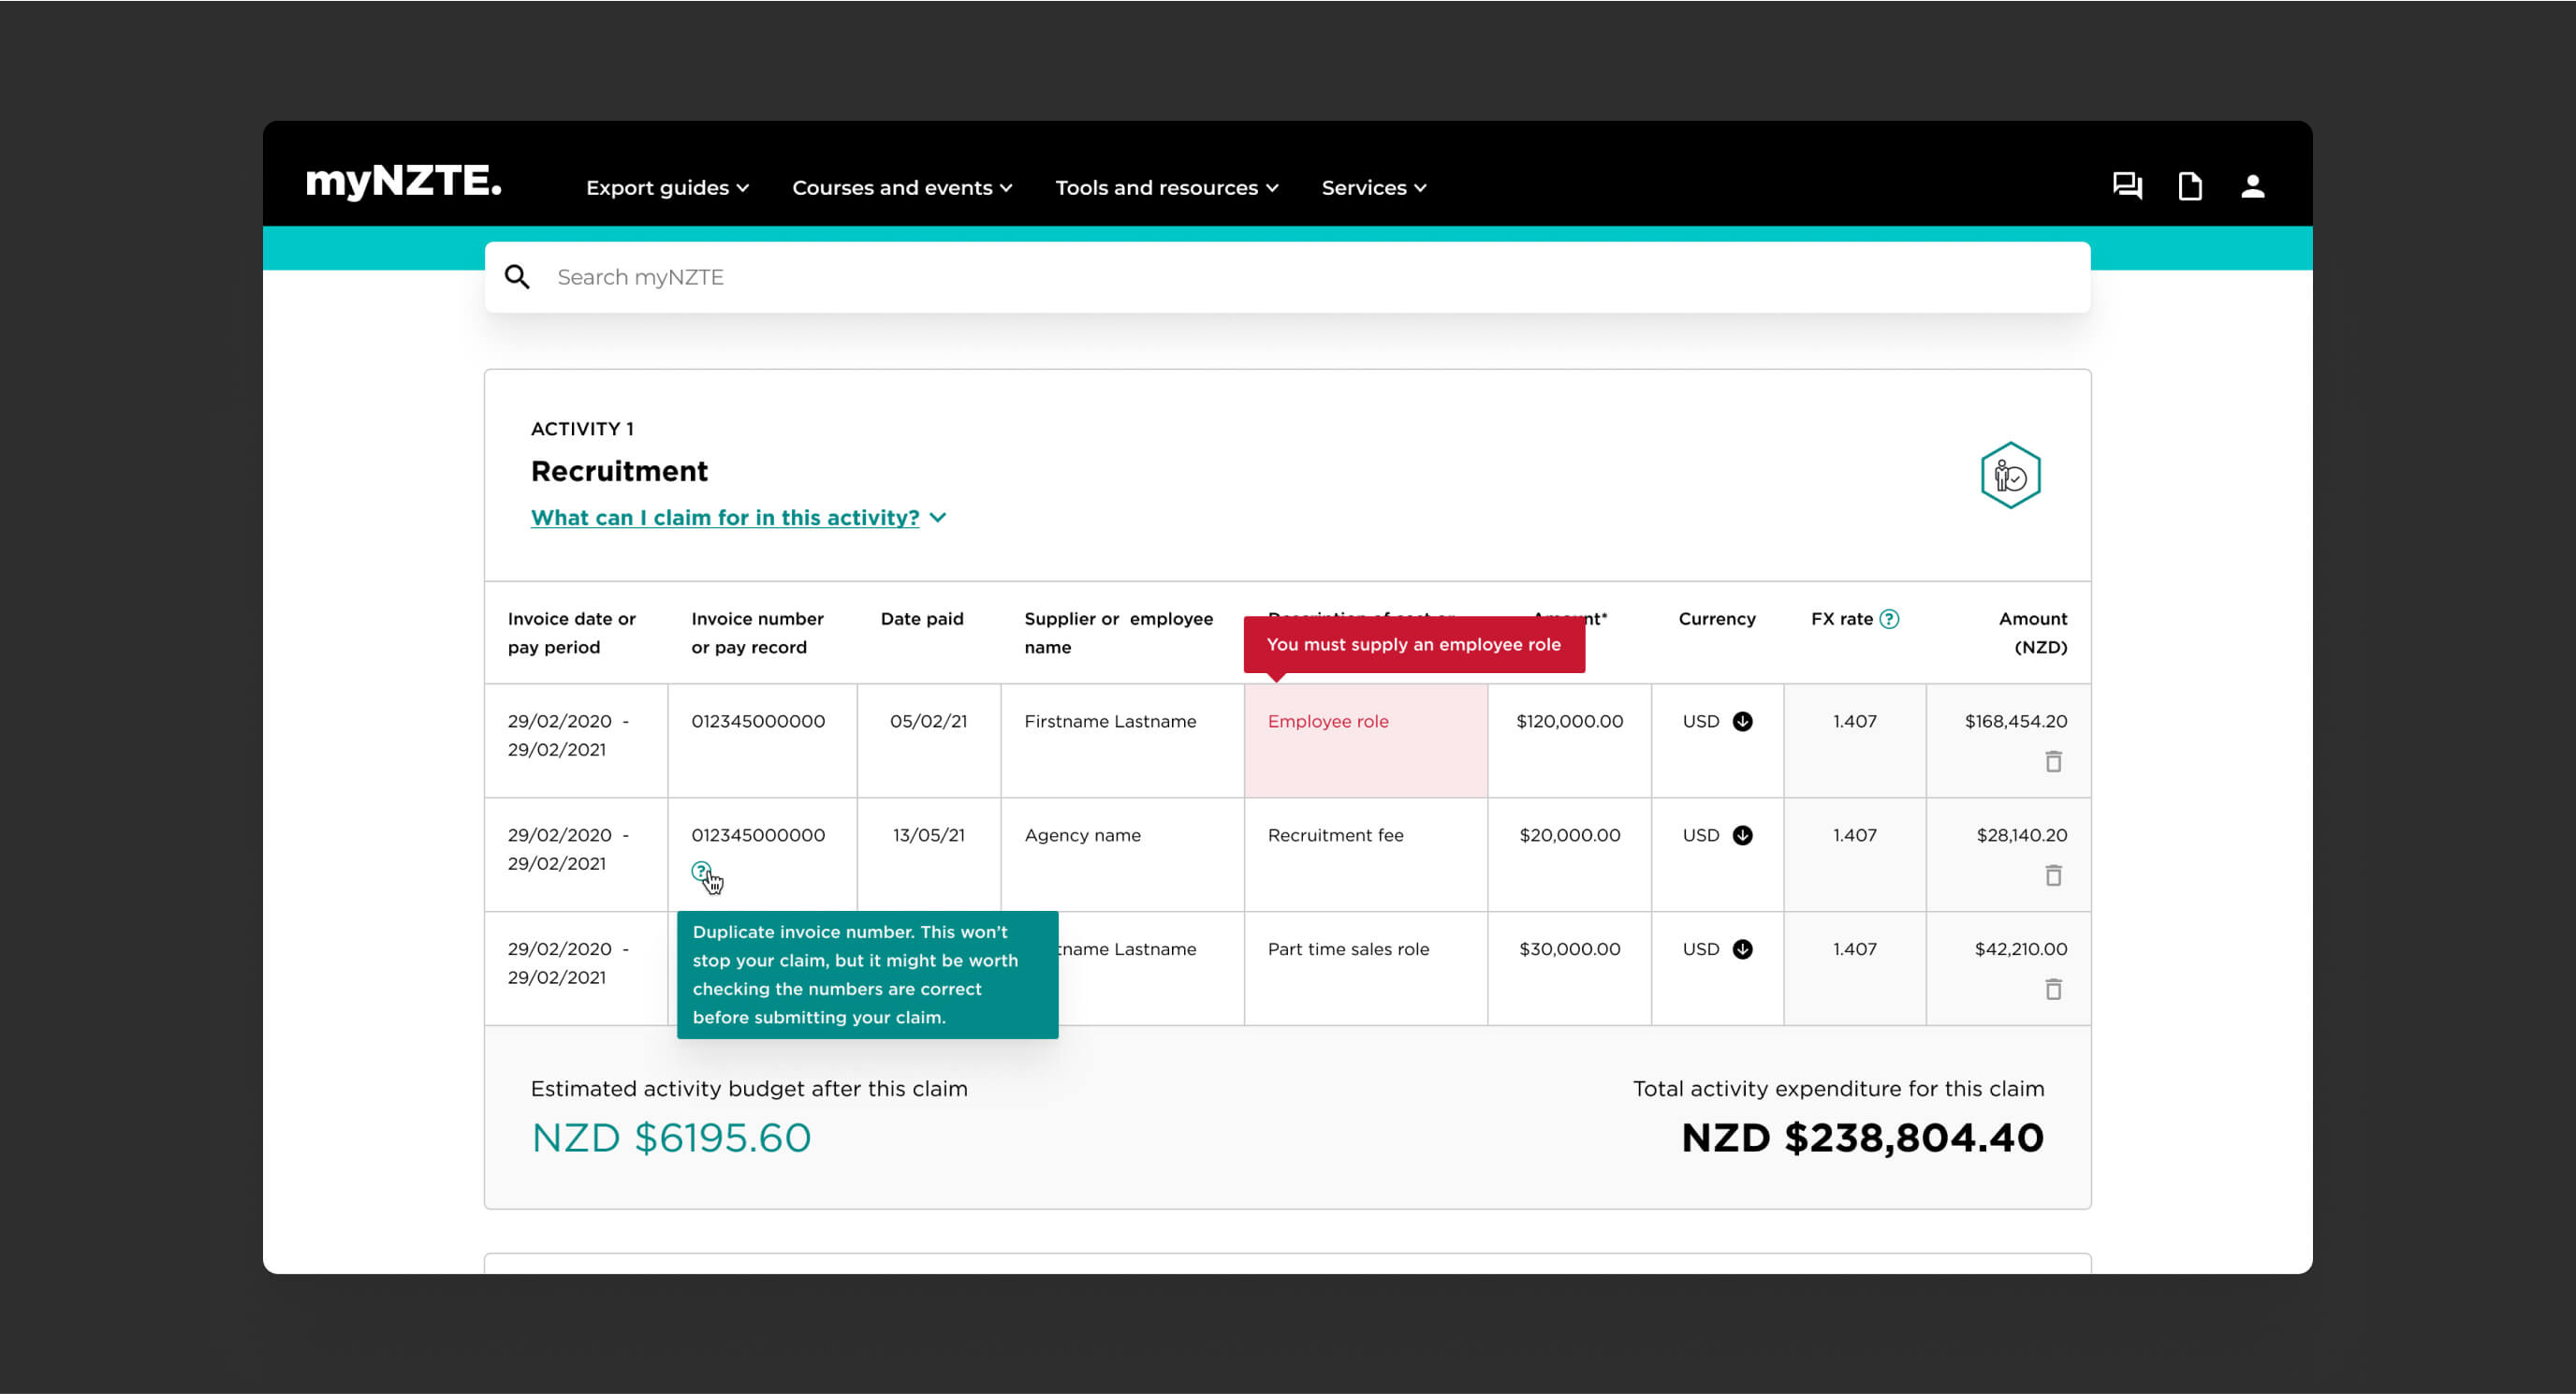Screen dimensions: 2576x1394
Task: Click the NZD $238,804.40 total
Action: coord(1862,1138)
